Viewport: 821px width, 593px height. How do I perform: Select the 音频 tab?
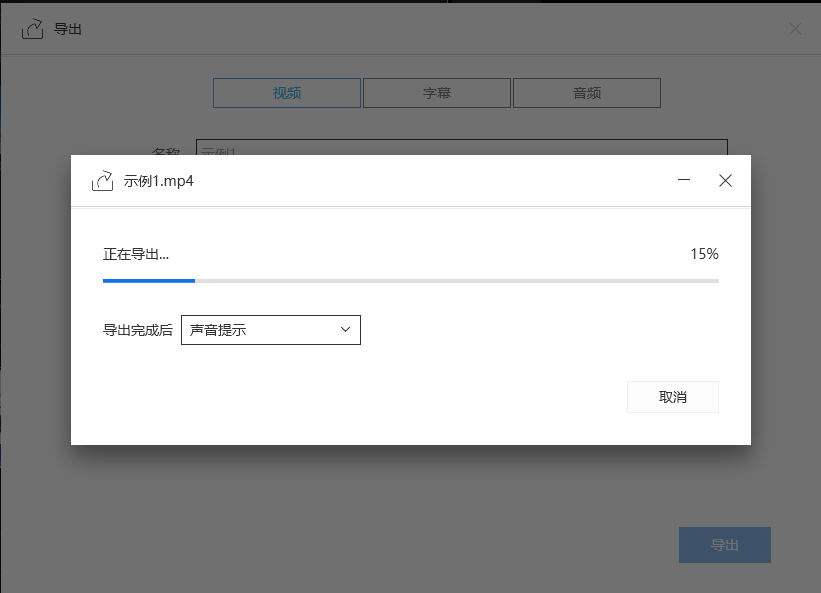coord(587,93)
